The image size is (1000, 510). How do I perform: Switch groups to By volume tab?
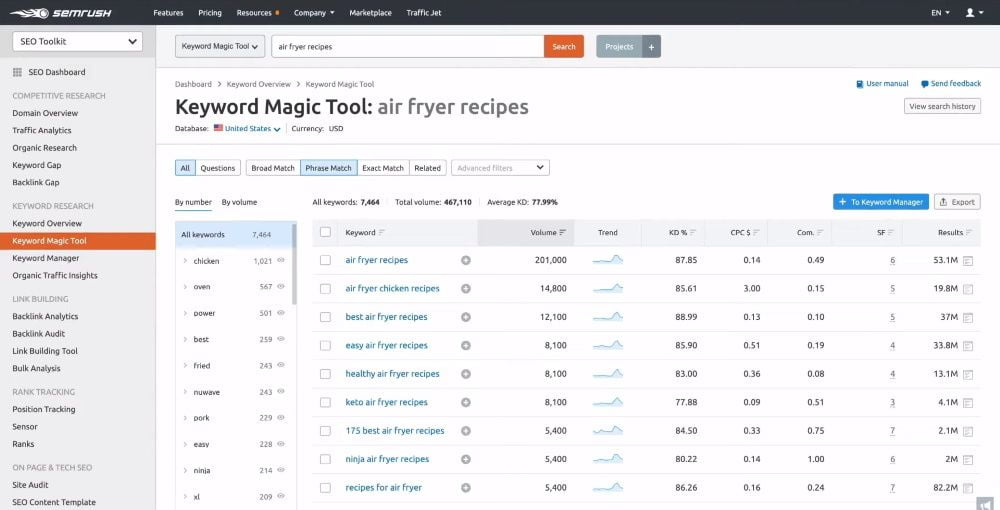point(239,202)
